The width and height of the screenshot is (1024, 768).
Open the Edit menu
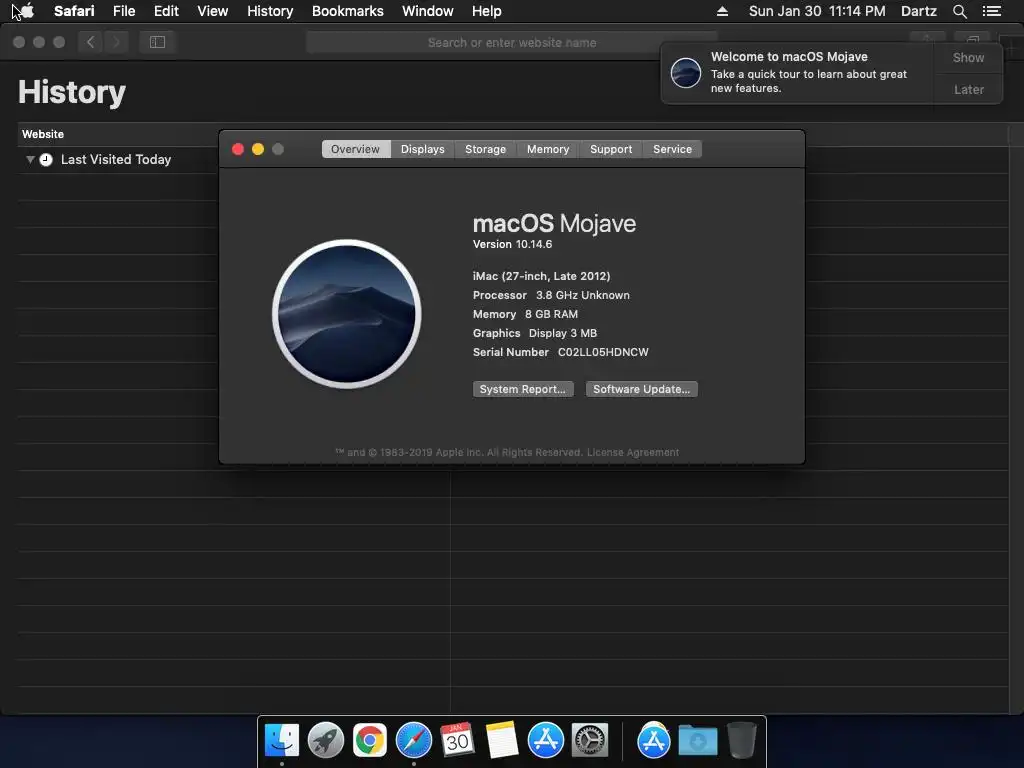[x=166, y=11]
